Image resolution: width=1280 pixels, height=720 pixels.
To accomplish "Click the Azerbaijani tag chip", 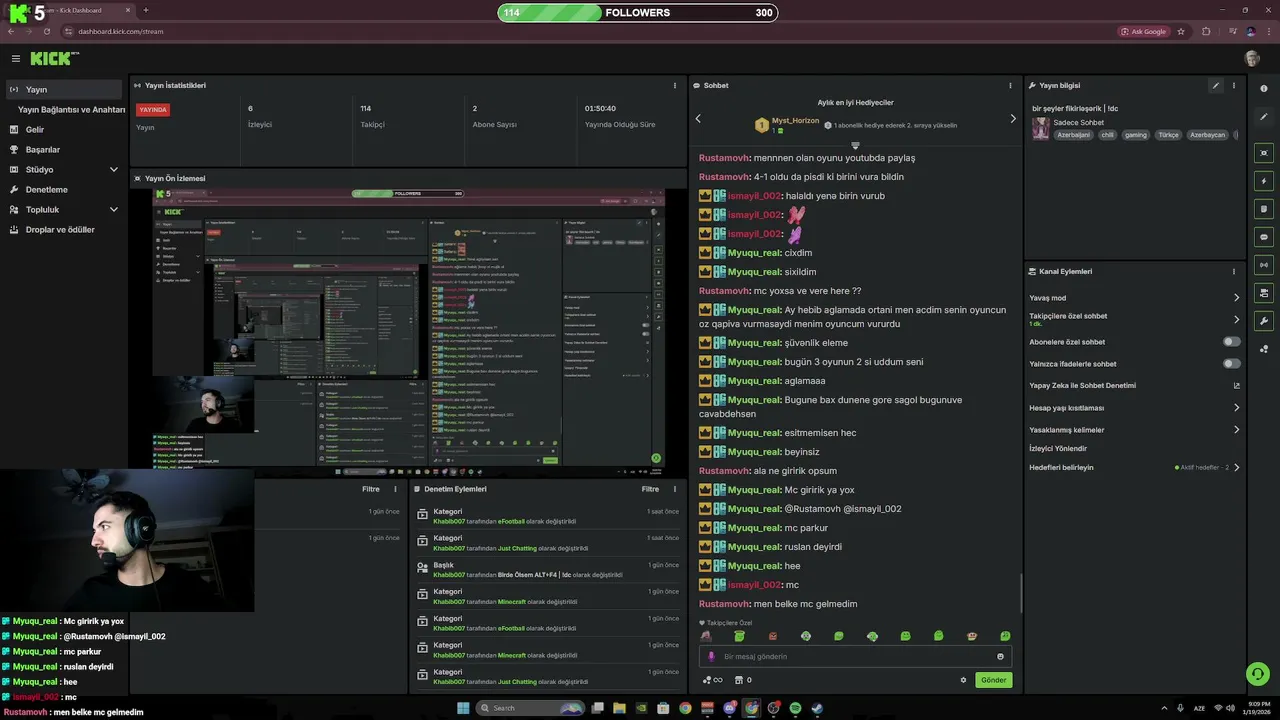I will pos(1073,135).
